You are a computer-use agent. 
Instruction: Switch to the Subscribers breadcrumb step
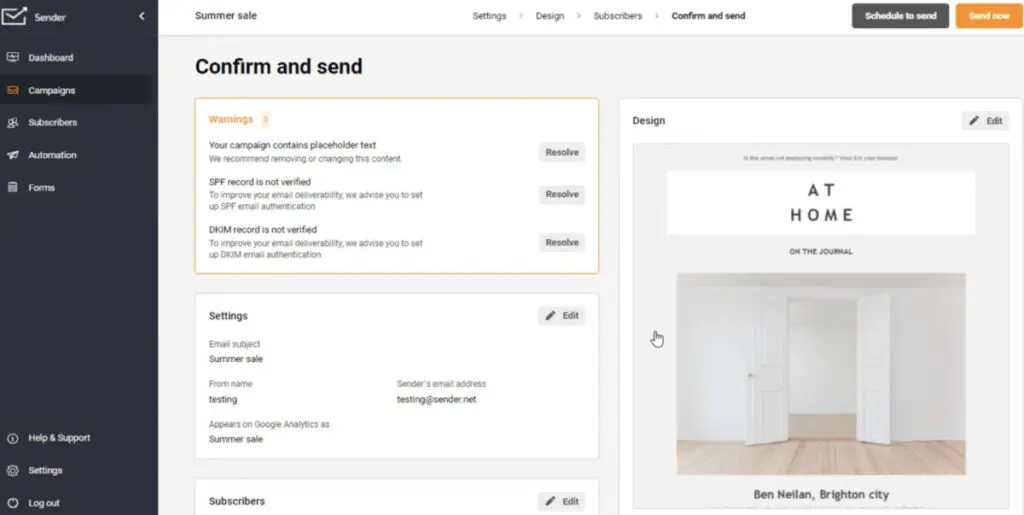point(617,16)
